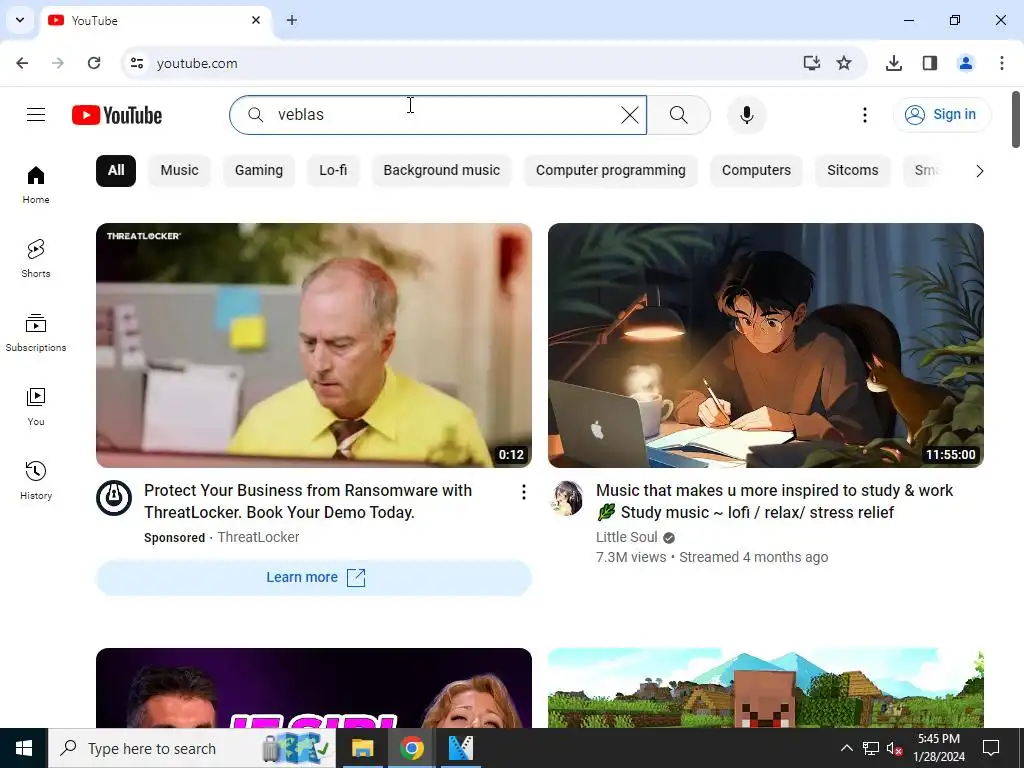Open the Little Soul channel name
This screenshot has height=768, width=1024.
[x=626, y=537]
